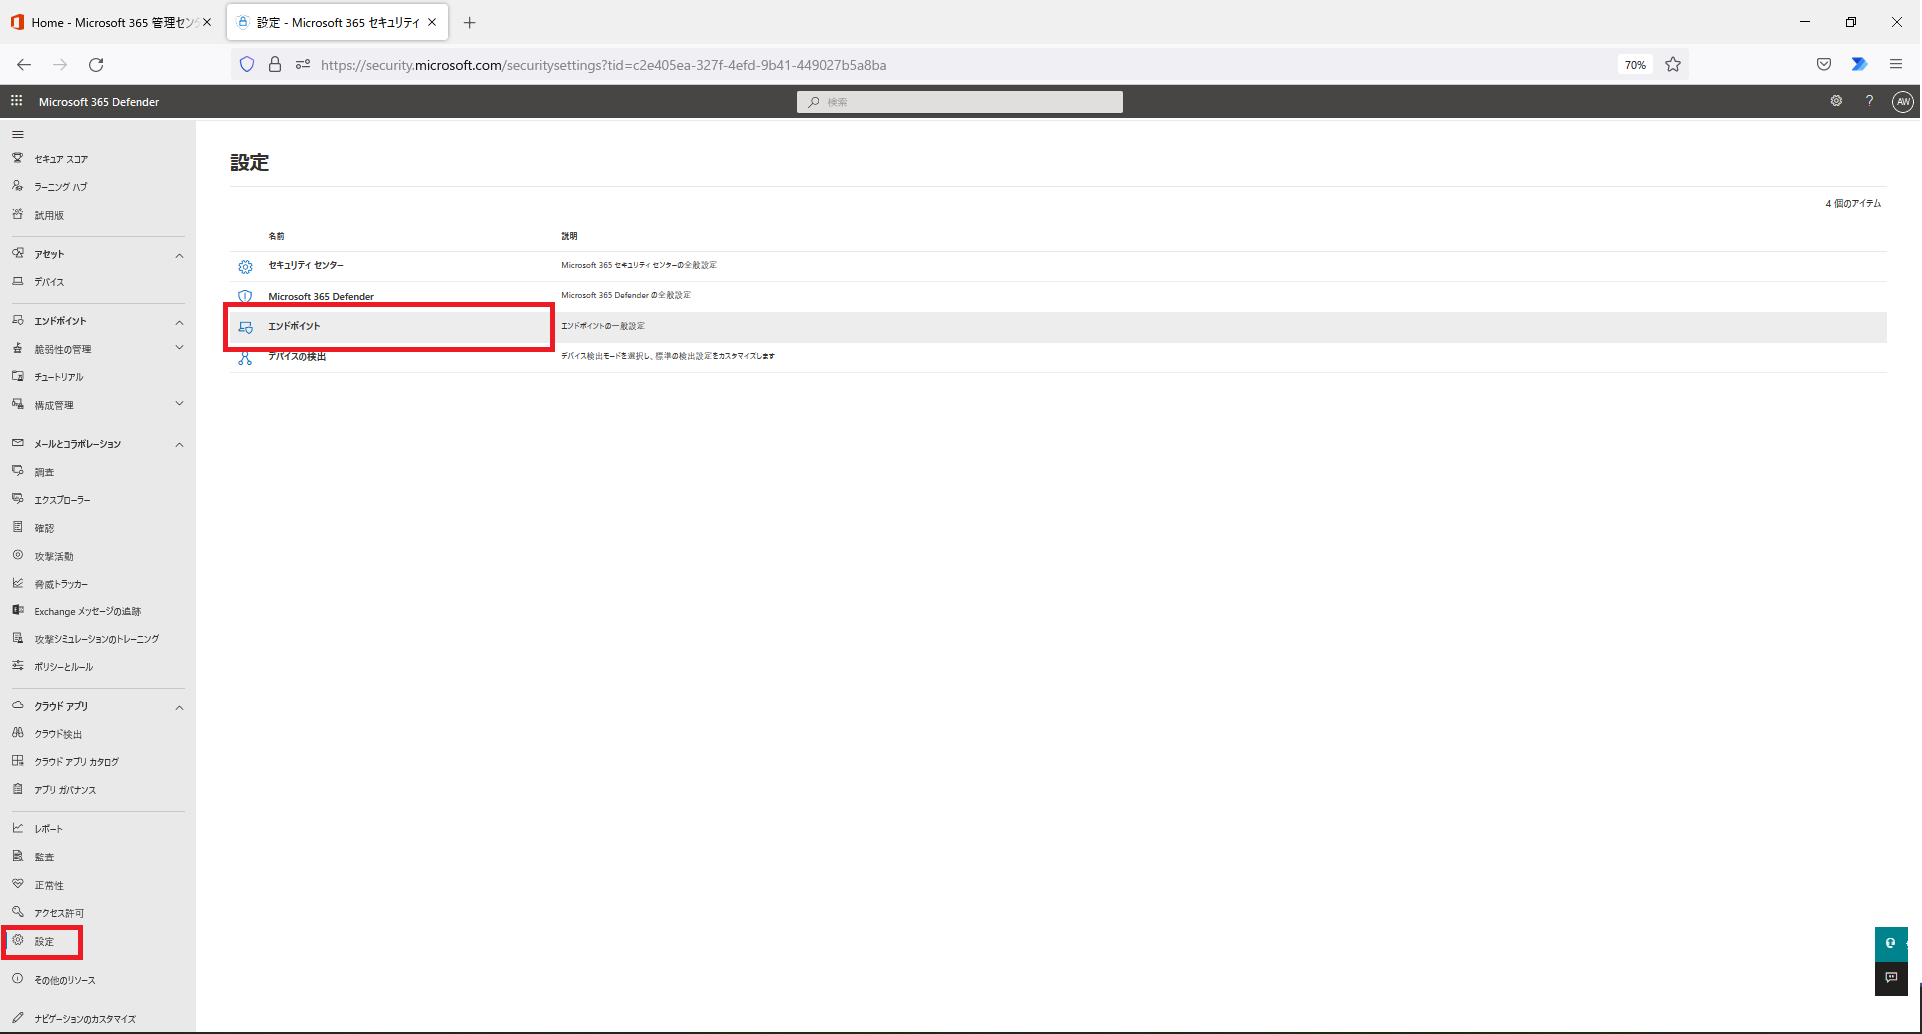The width and height of the screenshot is (1922, 1034).
Task: Open クラウド検出 in sidebar
Action: tap(58, 734)
